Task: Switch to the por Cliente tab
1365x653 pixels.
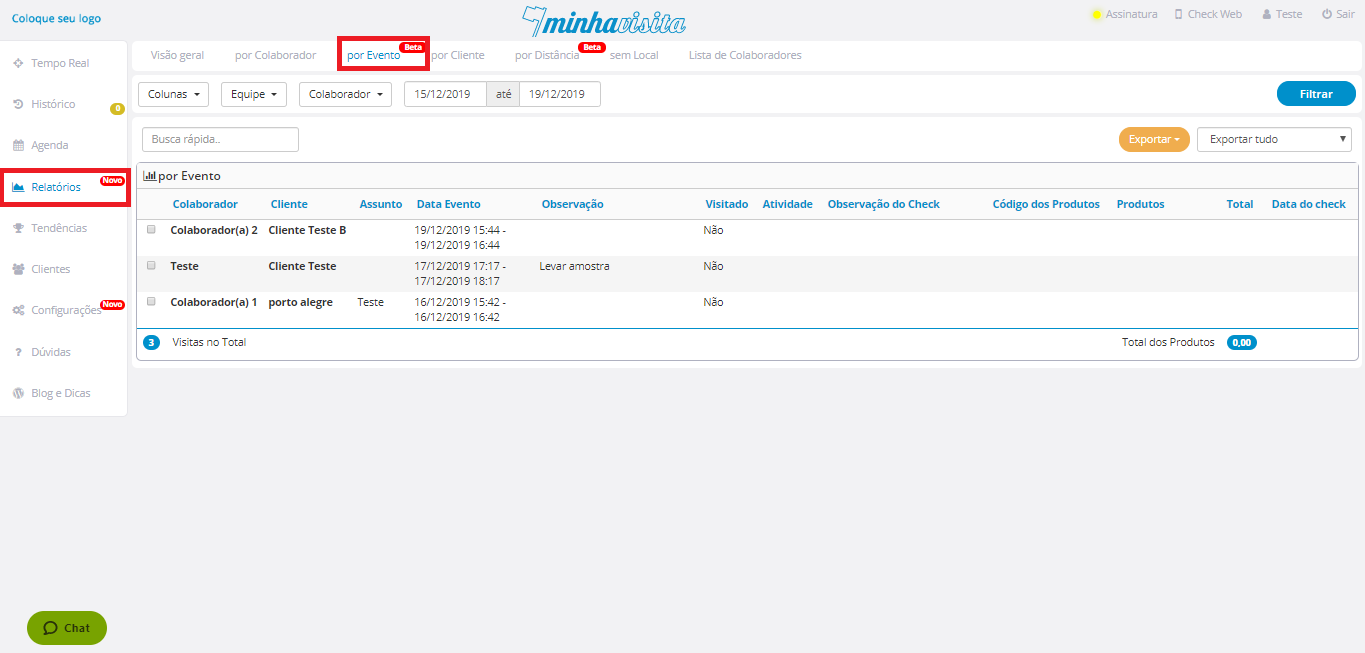Action: 458,55
